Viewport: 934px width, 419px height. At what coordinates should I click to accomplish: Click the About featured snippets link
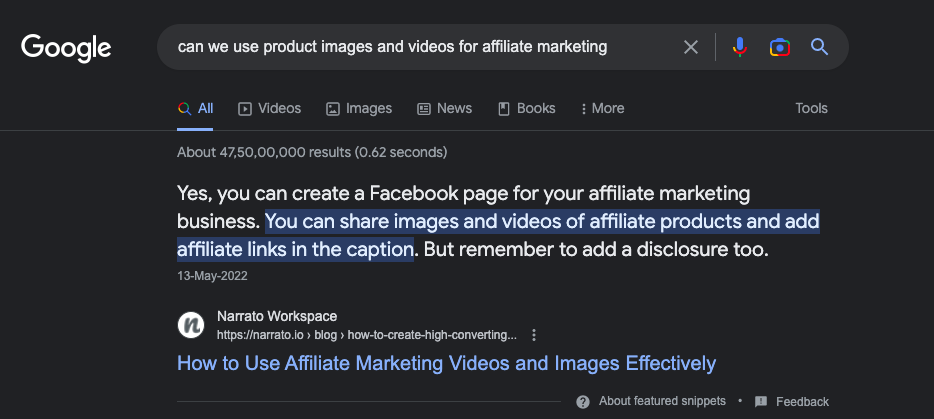pyautogui.click(x=662, y=401)
